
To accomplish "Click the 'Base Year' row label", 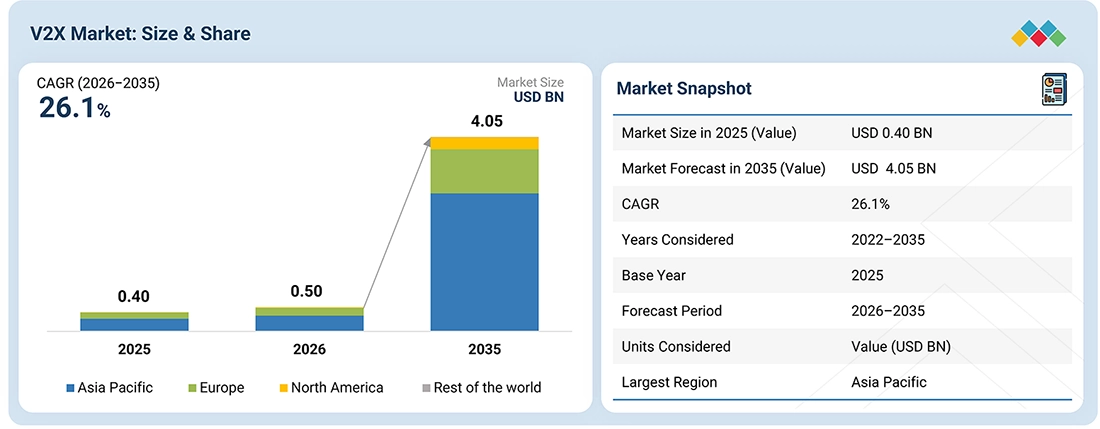I will (654, 275).
